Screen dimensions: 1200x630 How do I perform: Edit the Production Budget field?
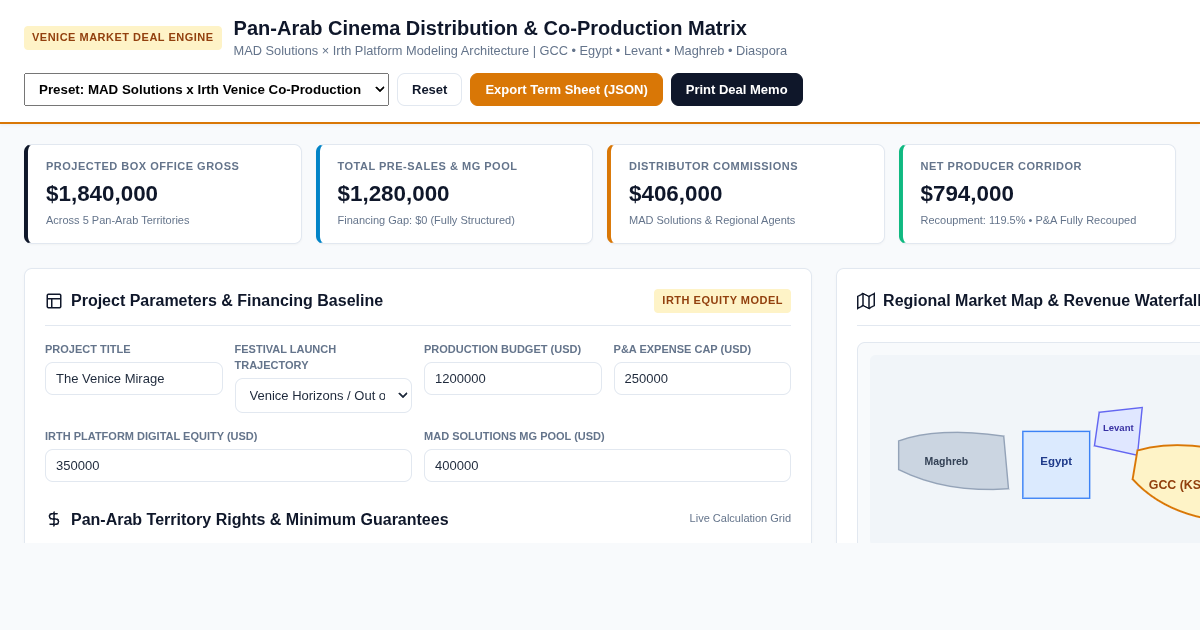(513, 378)
